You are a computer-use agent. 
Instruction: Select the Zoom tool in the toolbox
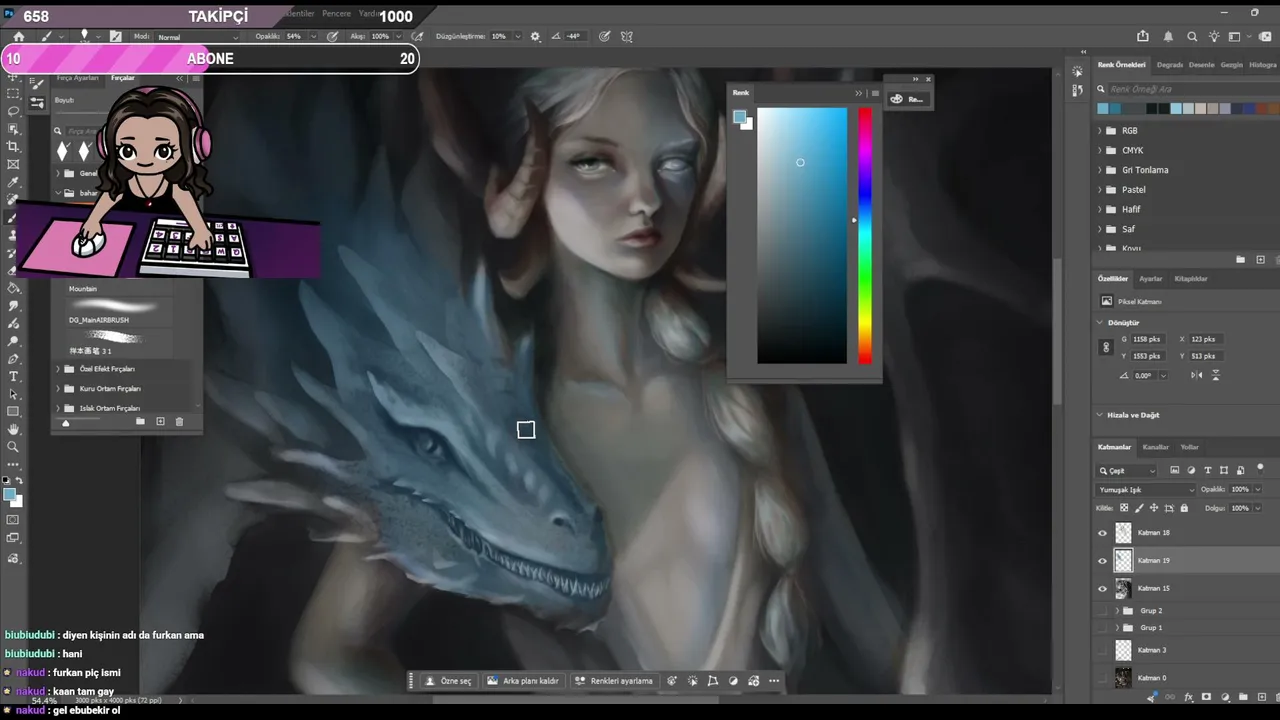click(13, 447)
